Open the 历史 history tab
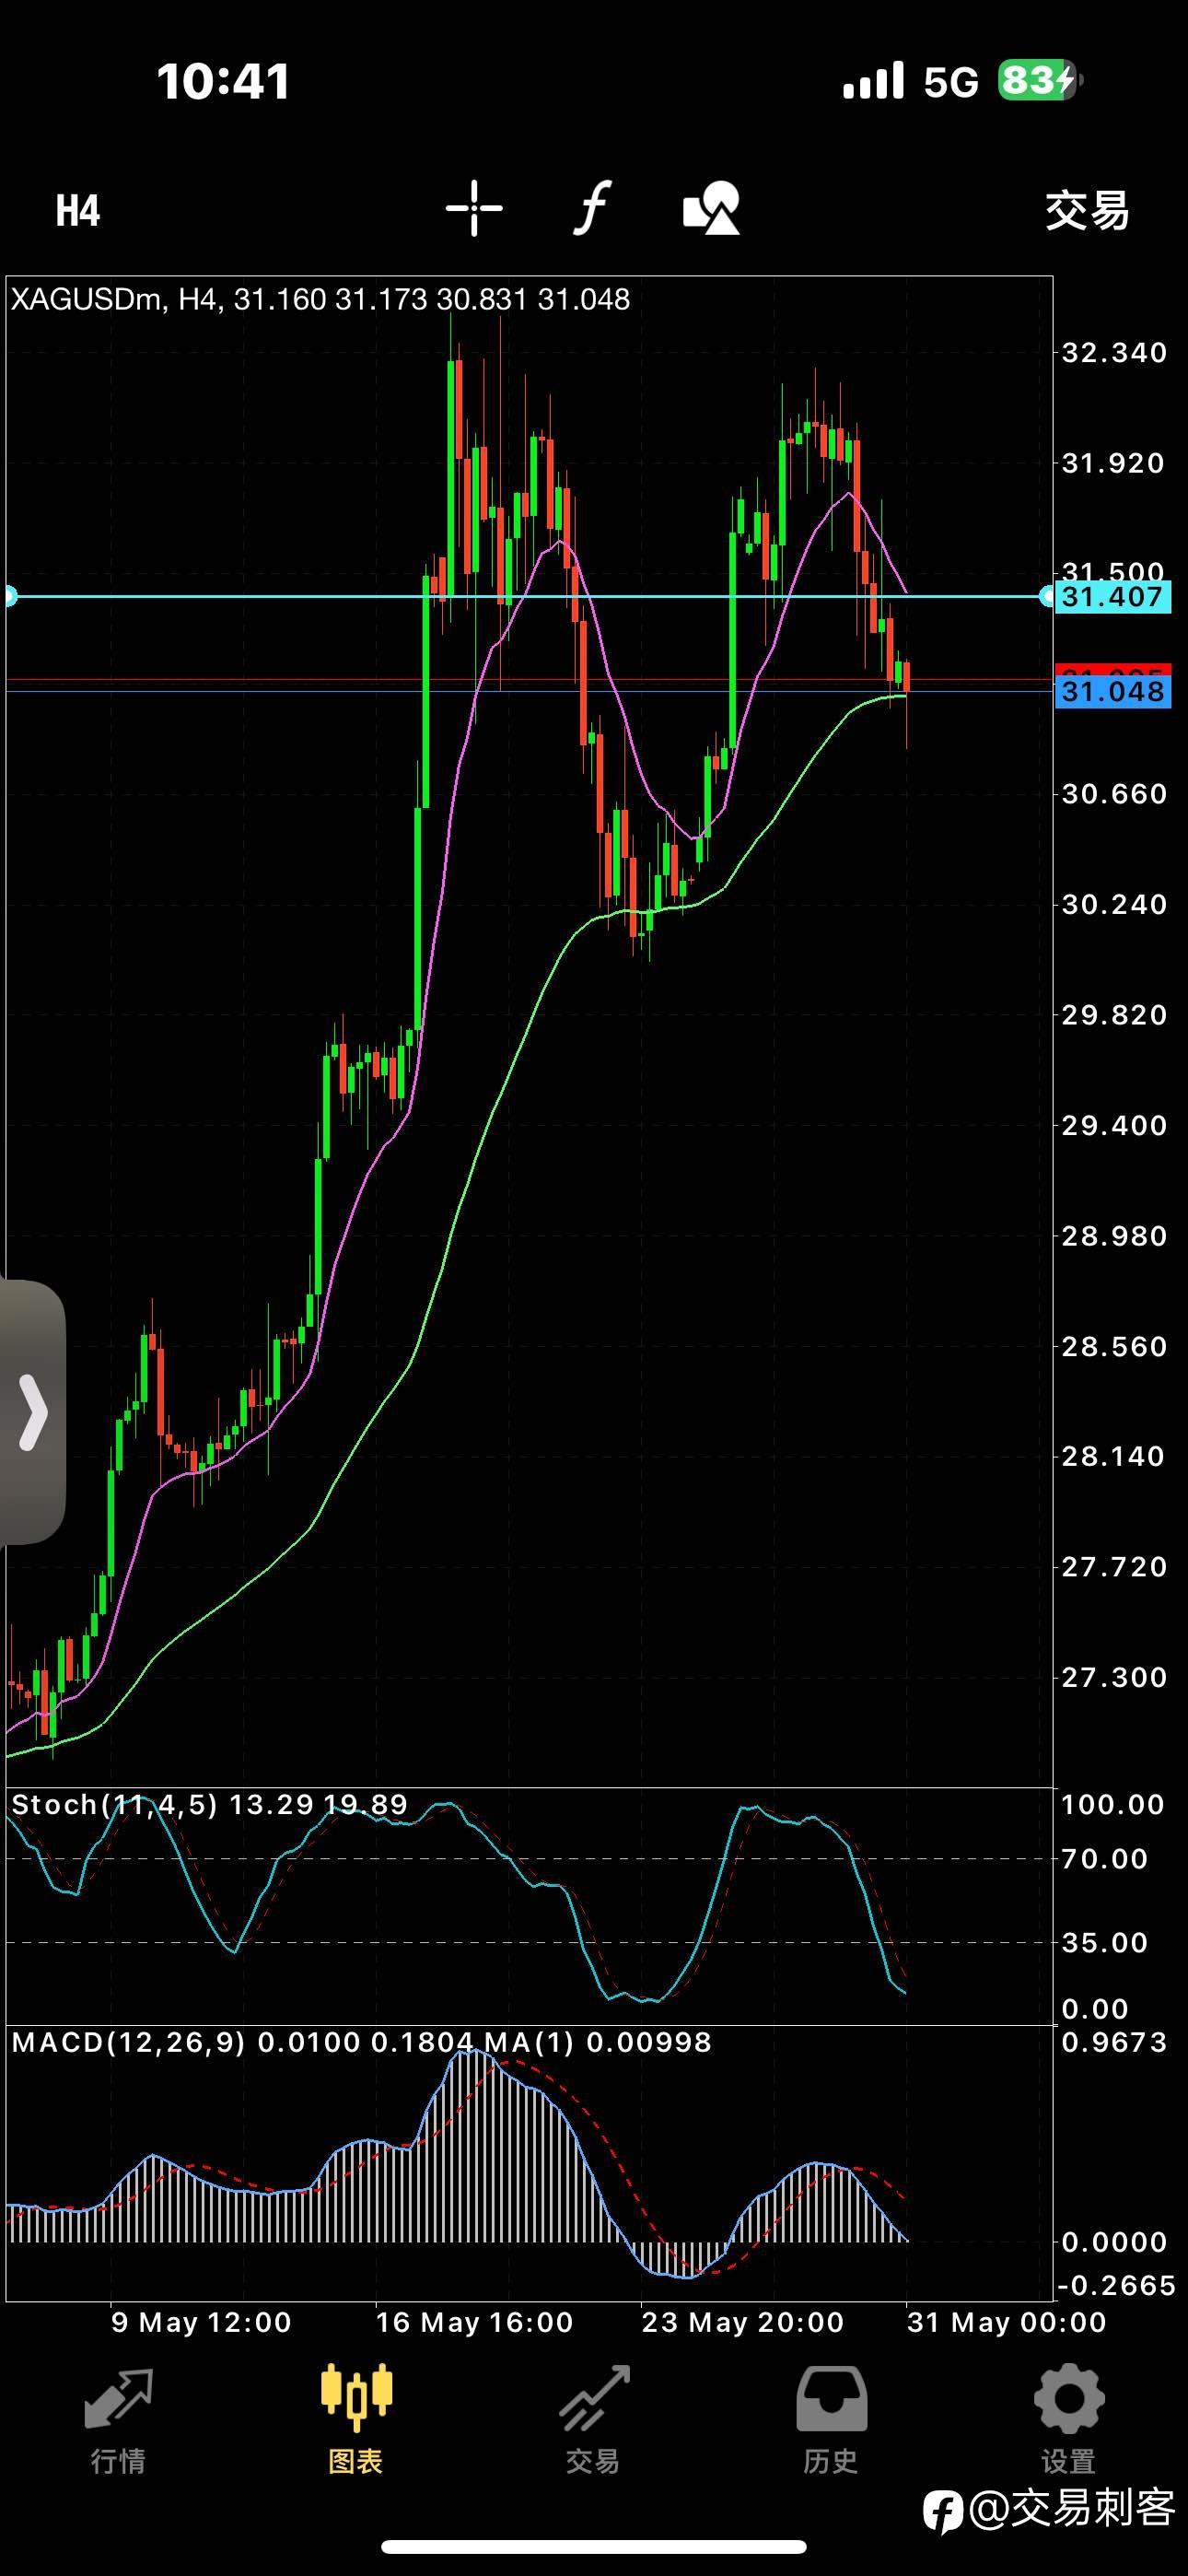 (x=831, y=2419)
